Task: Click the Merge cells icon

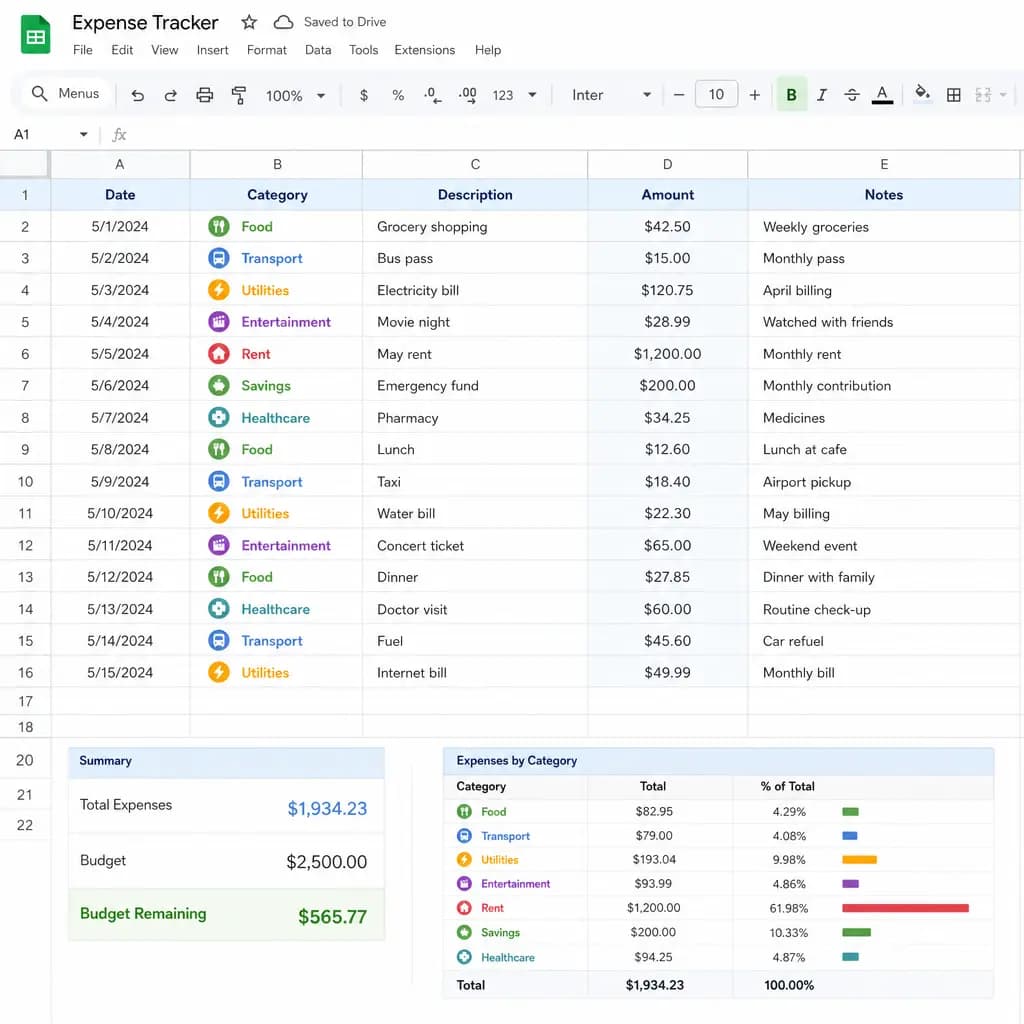Action: 984,95
